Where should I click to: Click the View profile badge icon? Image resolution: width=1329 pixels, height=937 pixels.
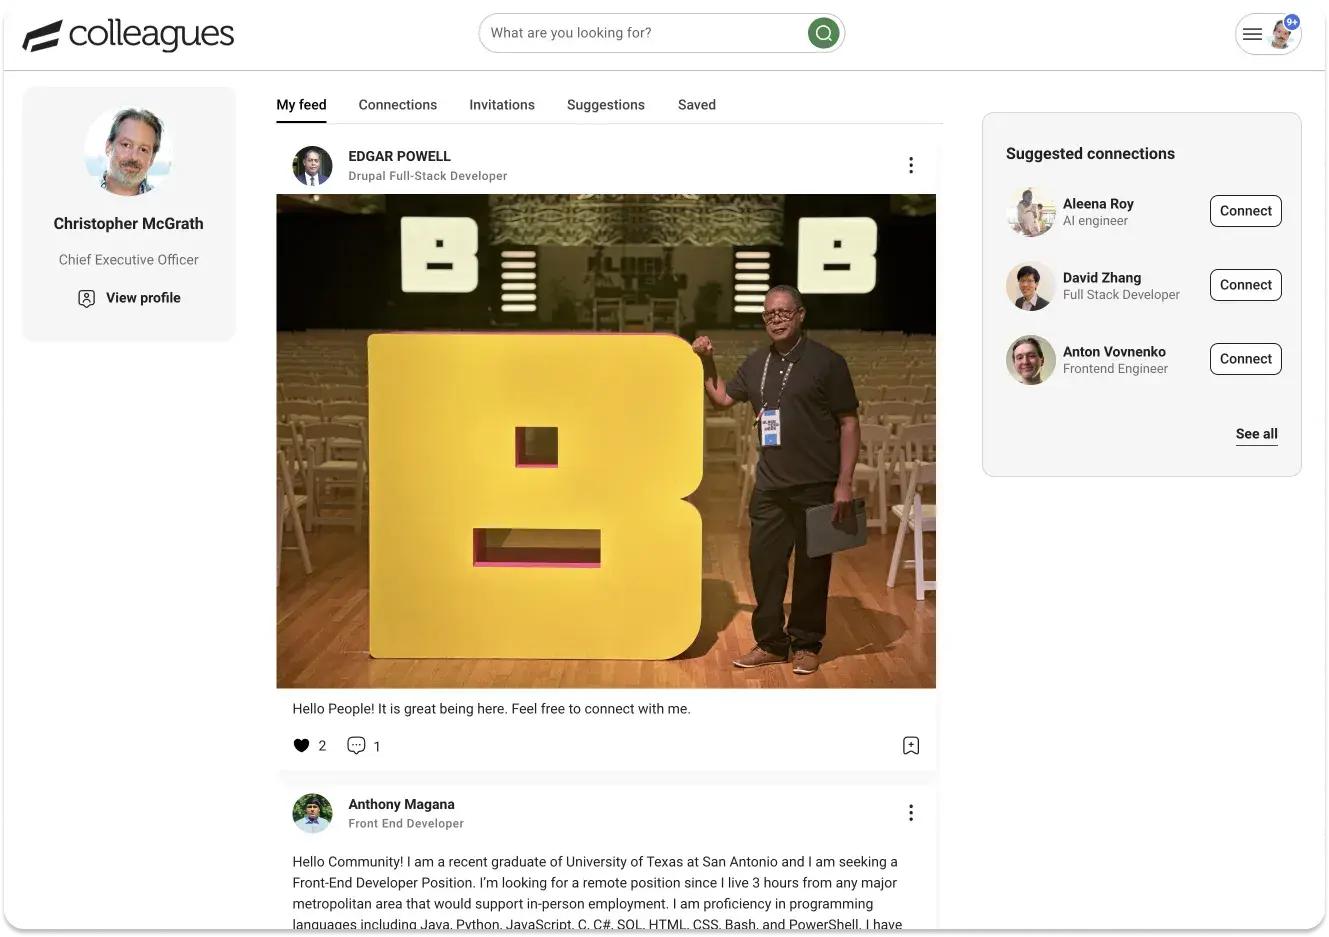click(x=87, y=298)
